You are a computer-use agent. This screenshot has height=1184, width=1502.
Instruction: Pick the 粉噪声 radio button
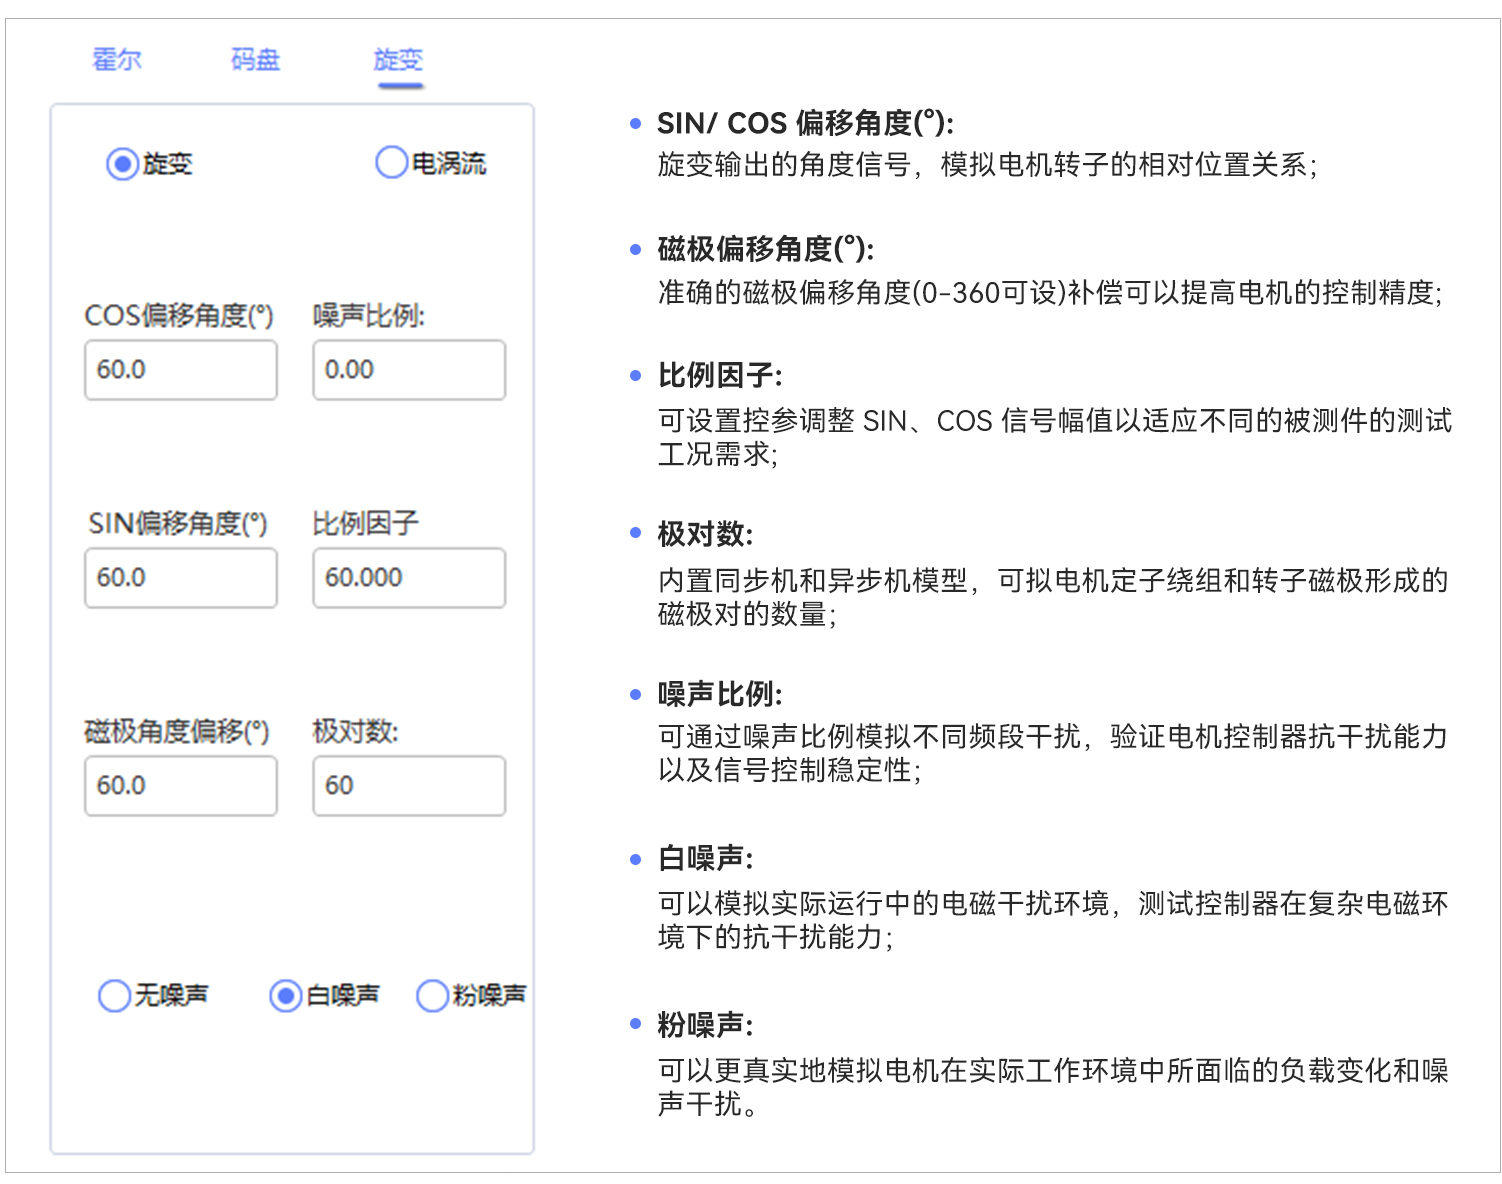pos(432,996)
